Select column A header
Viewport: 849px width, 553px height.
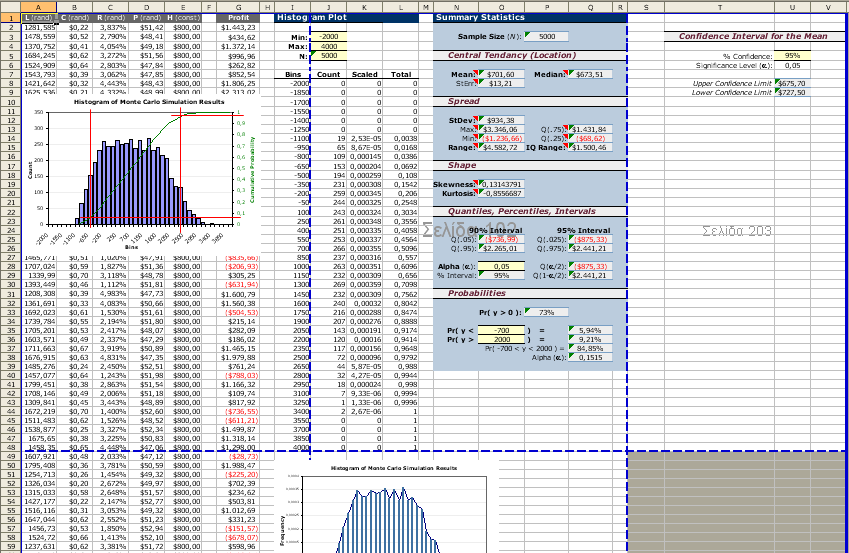[x=38, y=8]
